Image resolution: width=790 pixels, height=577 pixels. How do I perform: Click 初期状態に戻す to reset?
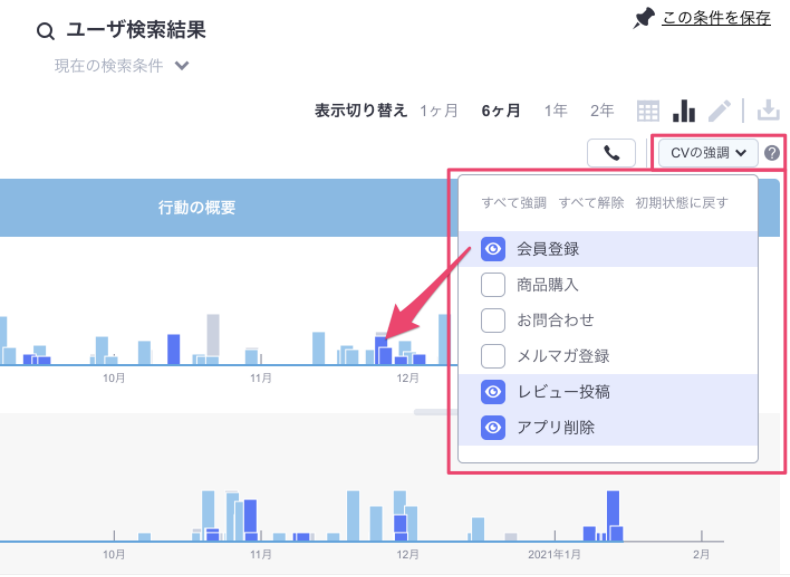click(682, 203)
